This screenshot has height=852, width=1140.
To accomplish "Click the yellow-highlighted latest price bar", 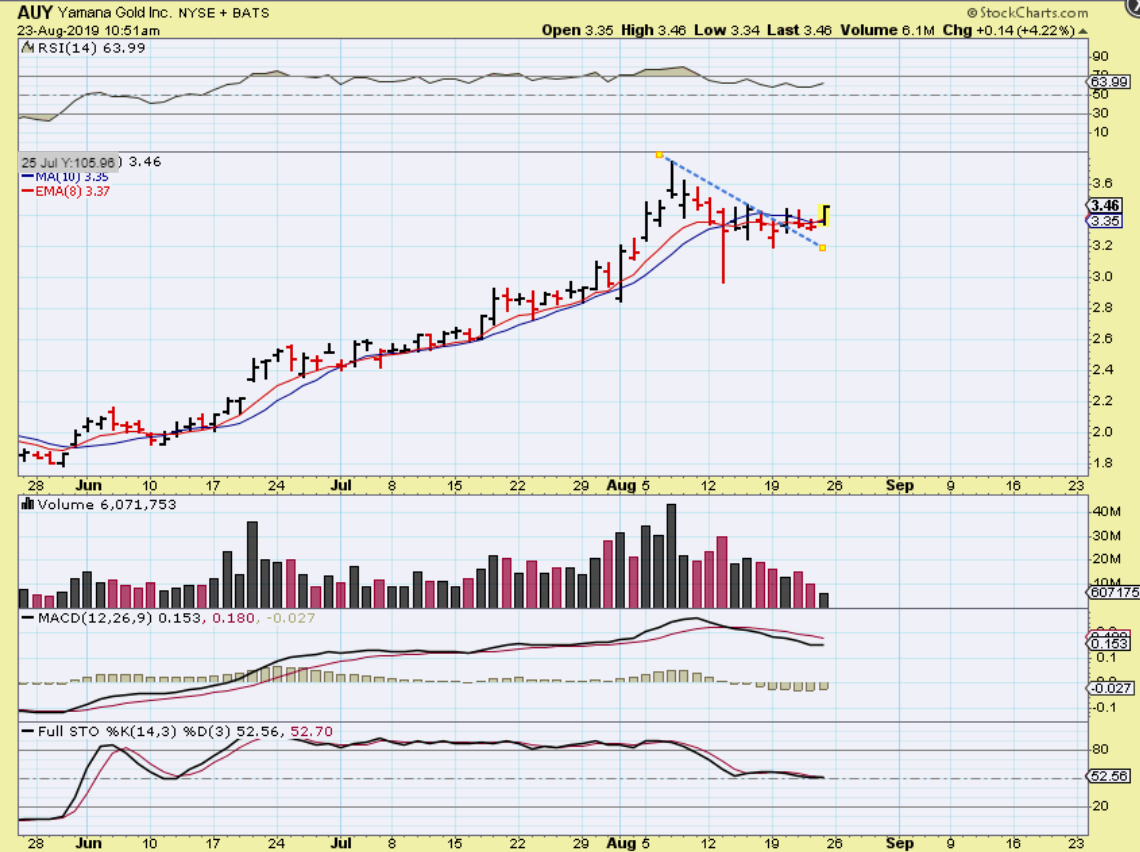I will click(x=825, y=215).
